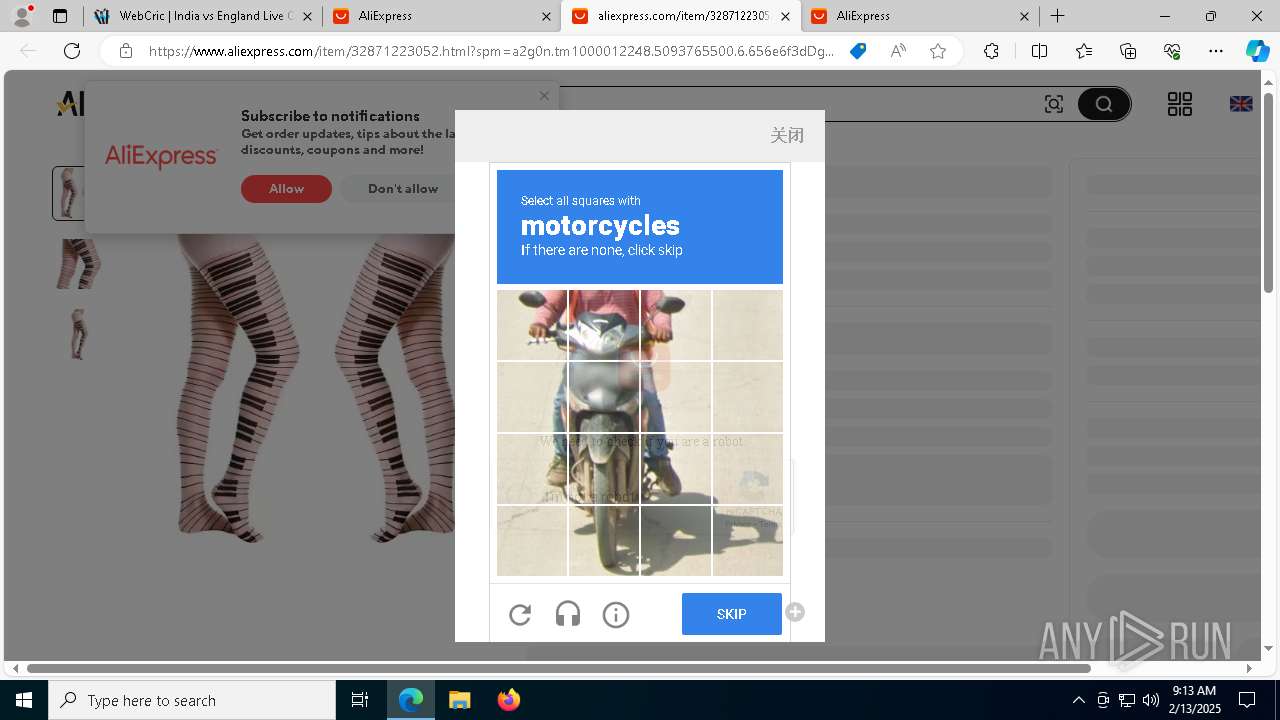Open a new browser tab
The height and width of the screenshot is (720, 1280).
click(x=1057, y=16)
